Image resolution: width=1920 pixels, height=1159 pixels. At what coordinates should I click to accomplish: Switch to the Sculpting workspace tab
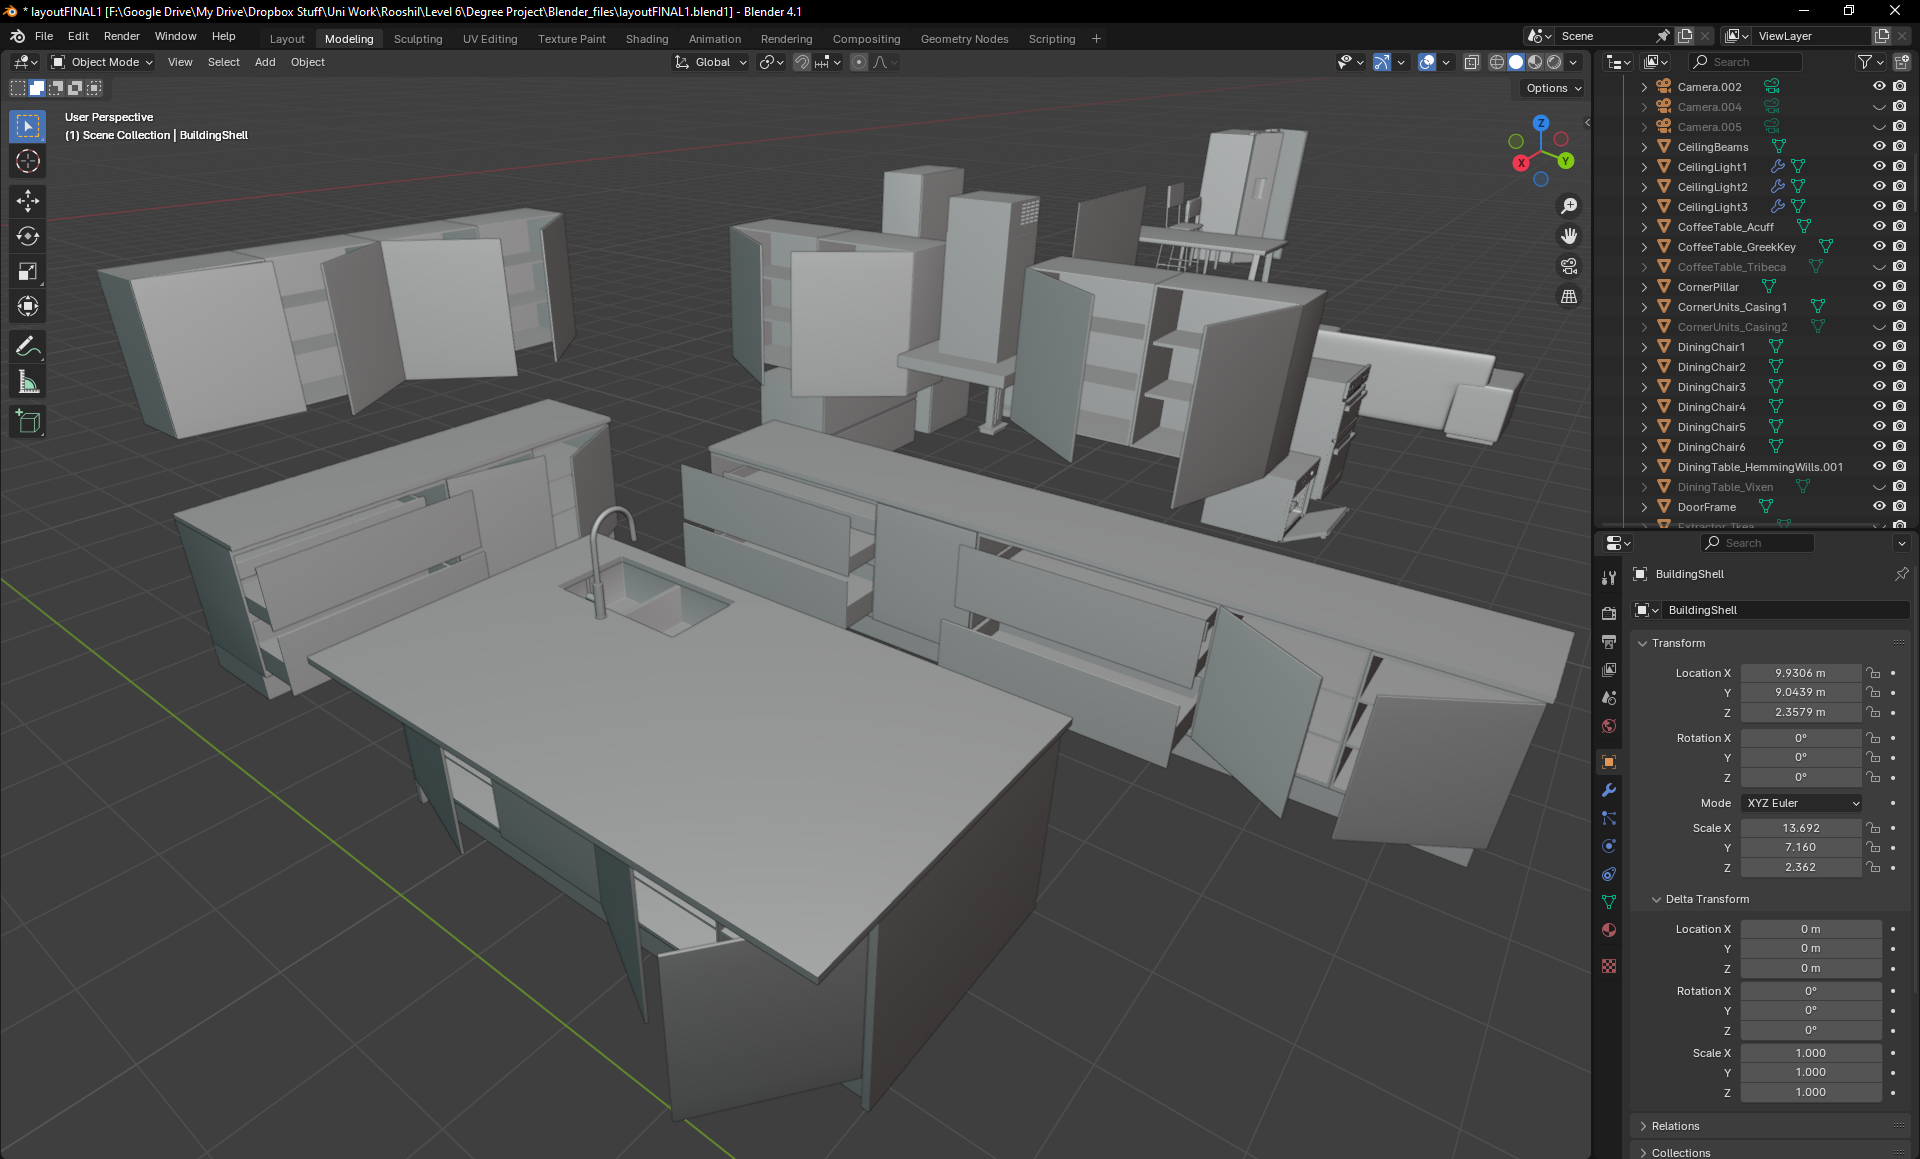pos(417,39)
